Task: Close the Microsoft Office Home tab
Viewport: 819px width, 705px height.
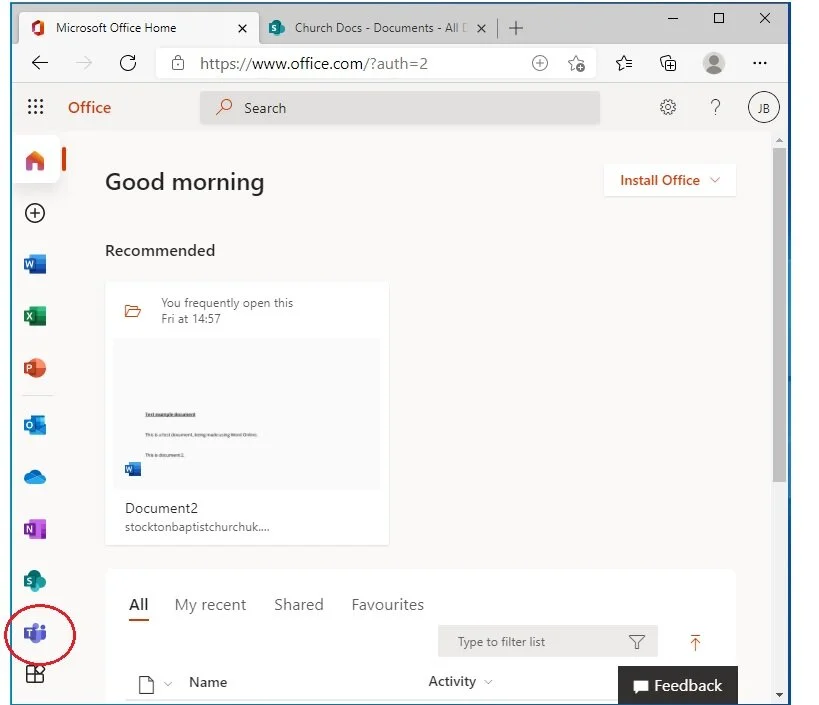Action: click(242, 29)
